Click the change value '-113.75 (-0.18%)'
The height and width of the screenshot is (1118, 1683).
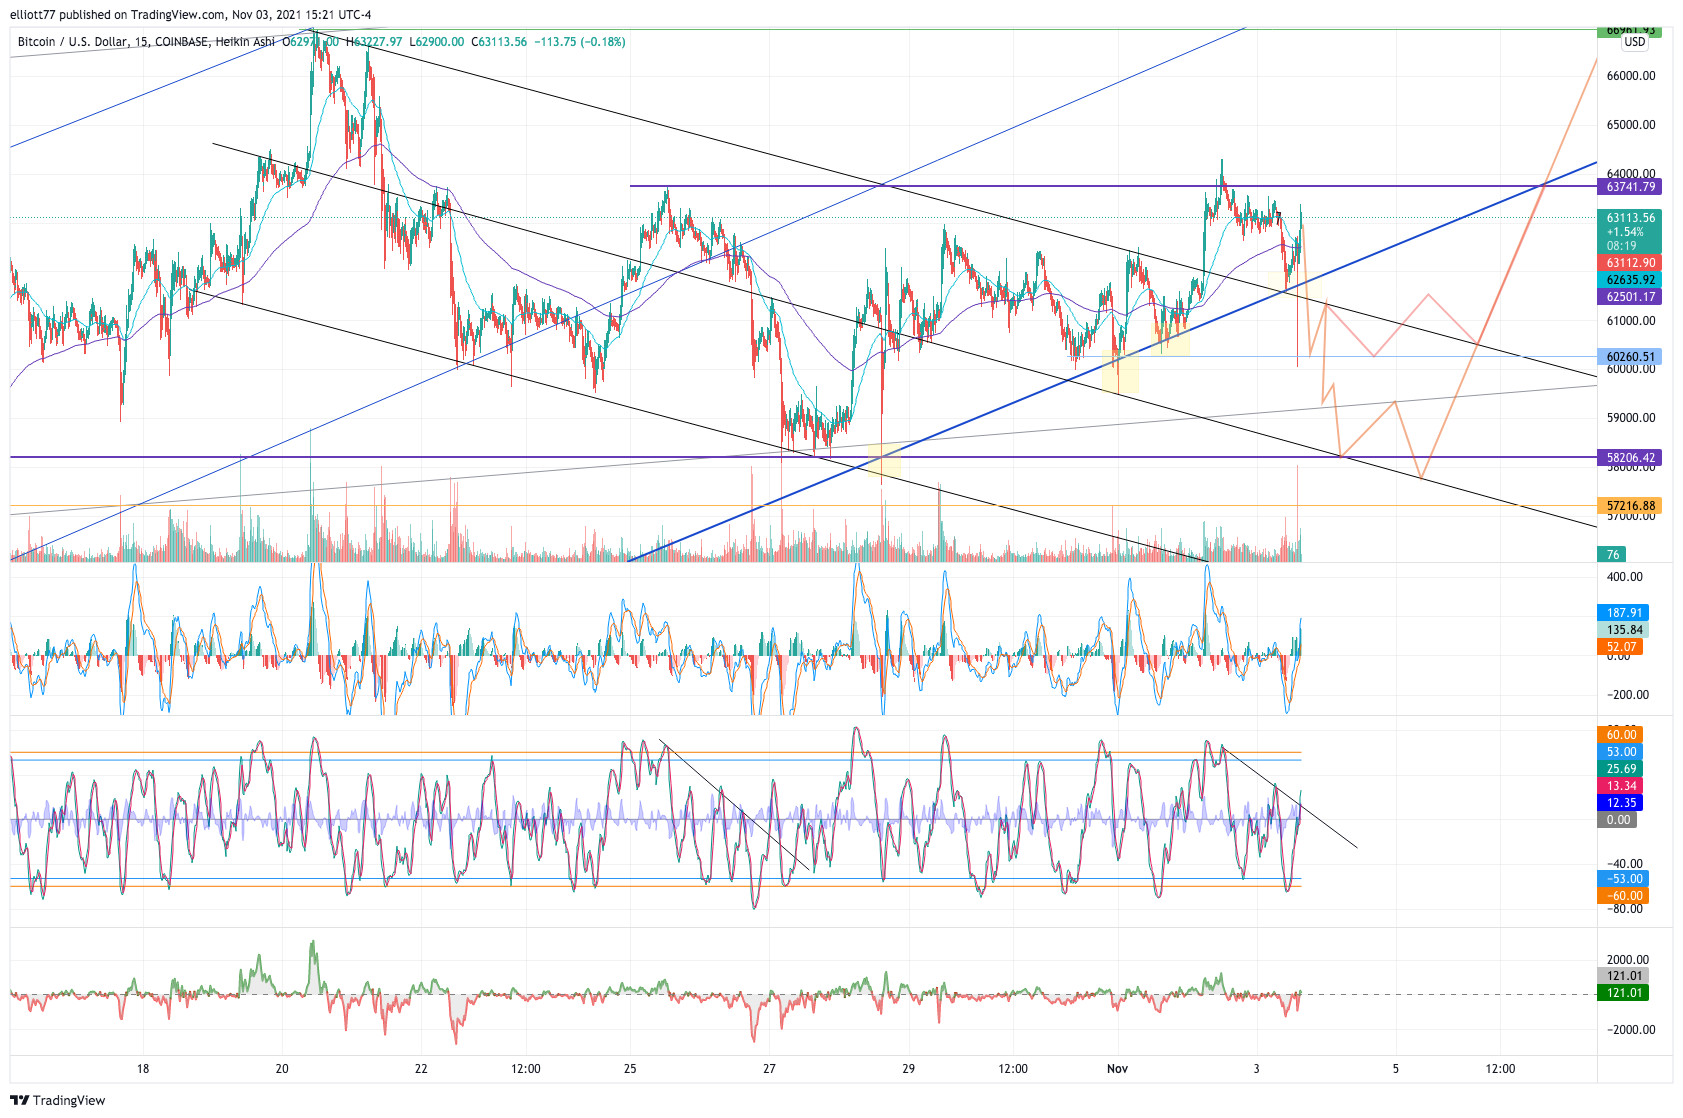(x=580, y=42)
